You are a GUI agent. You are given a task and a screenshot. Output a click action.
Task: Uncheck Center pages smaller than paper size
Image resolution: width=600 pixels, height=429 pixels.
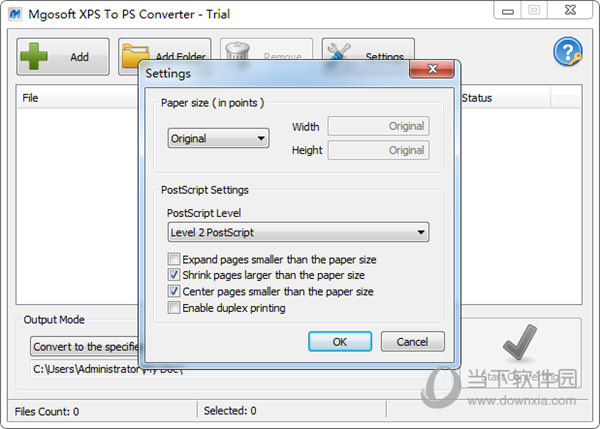coord(174,291)
